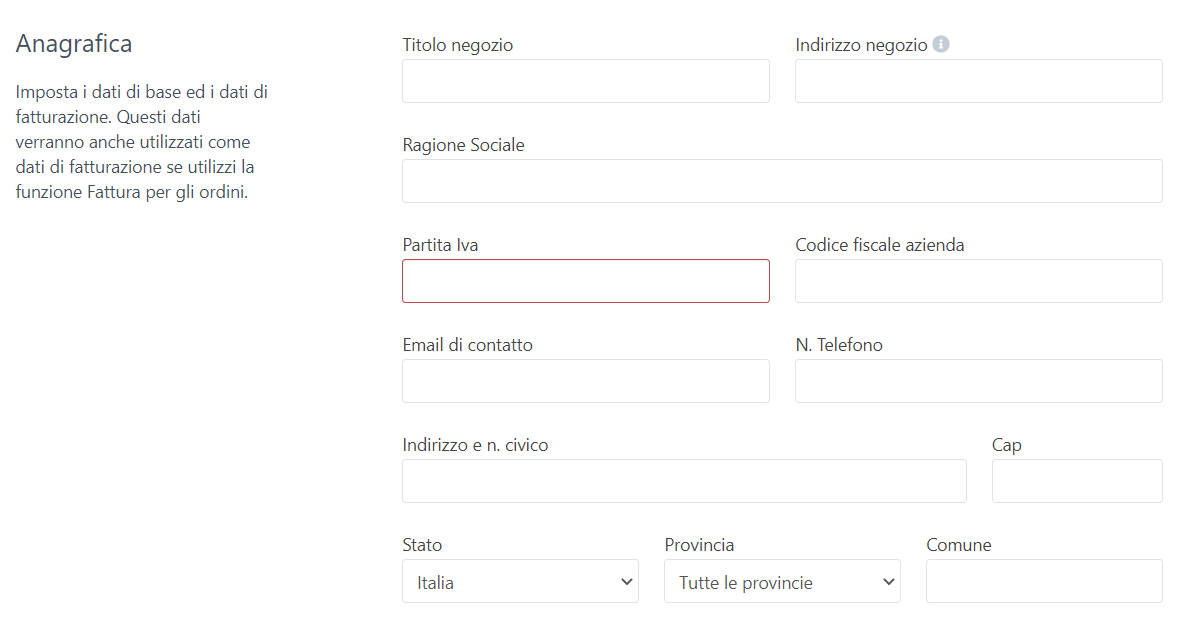Click the red-outlined Partita Iva field
Viewport: 1186px width, 626px height.
tap(585, 281)
